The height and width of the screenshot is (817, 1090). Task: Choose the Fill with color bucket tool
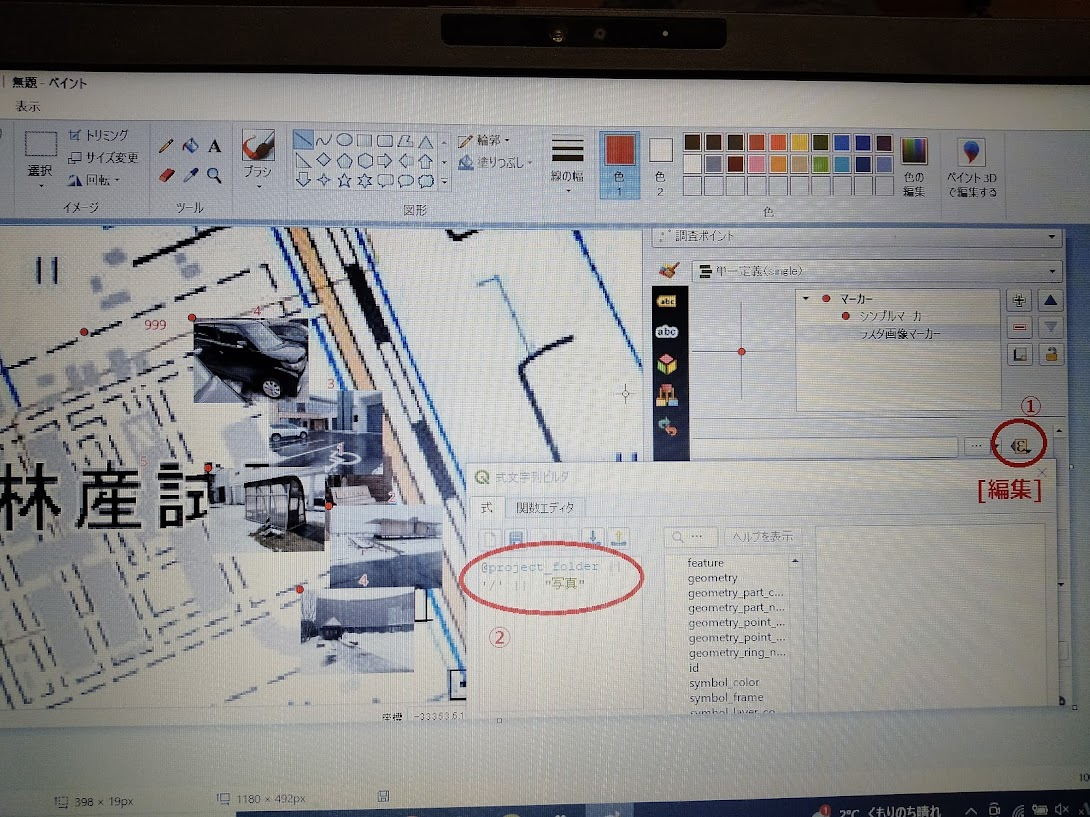coord(190,146)
